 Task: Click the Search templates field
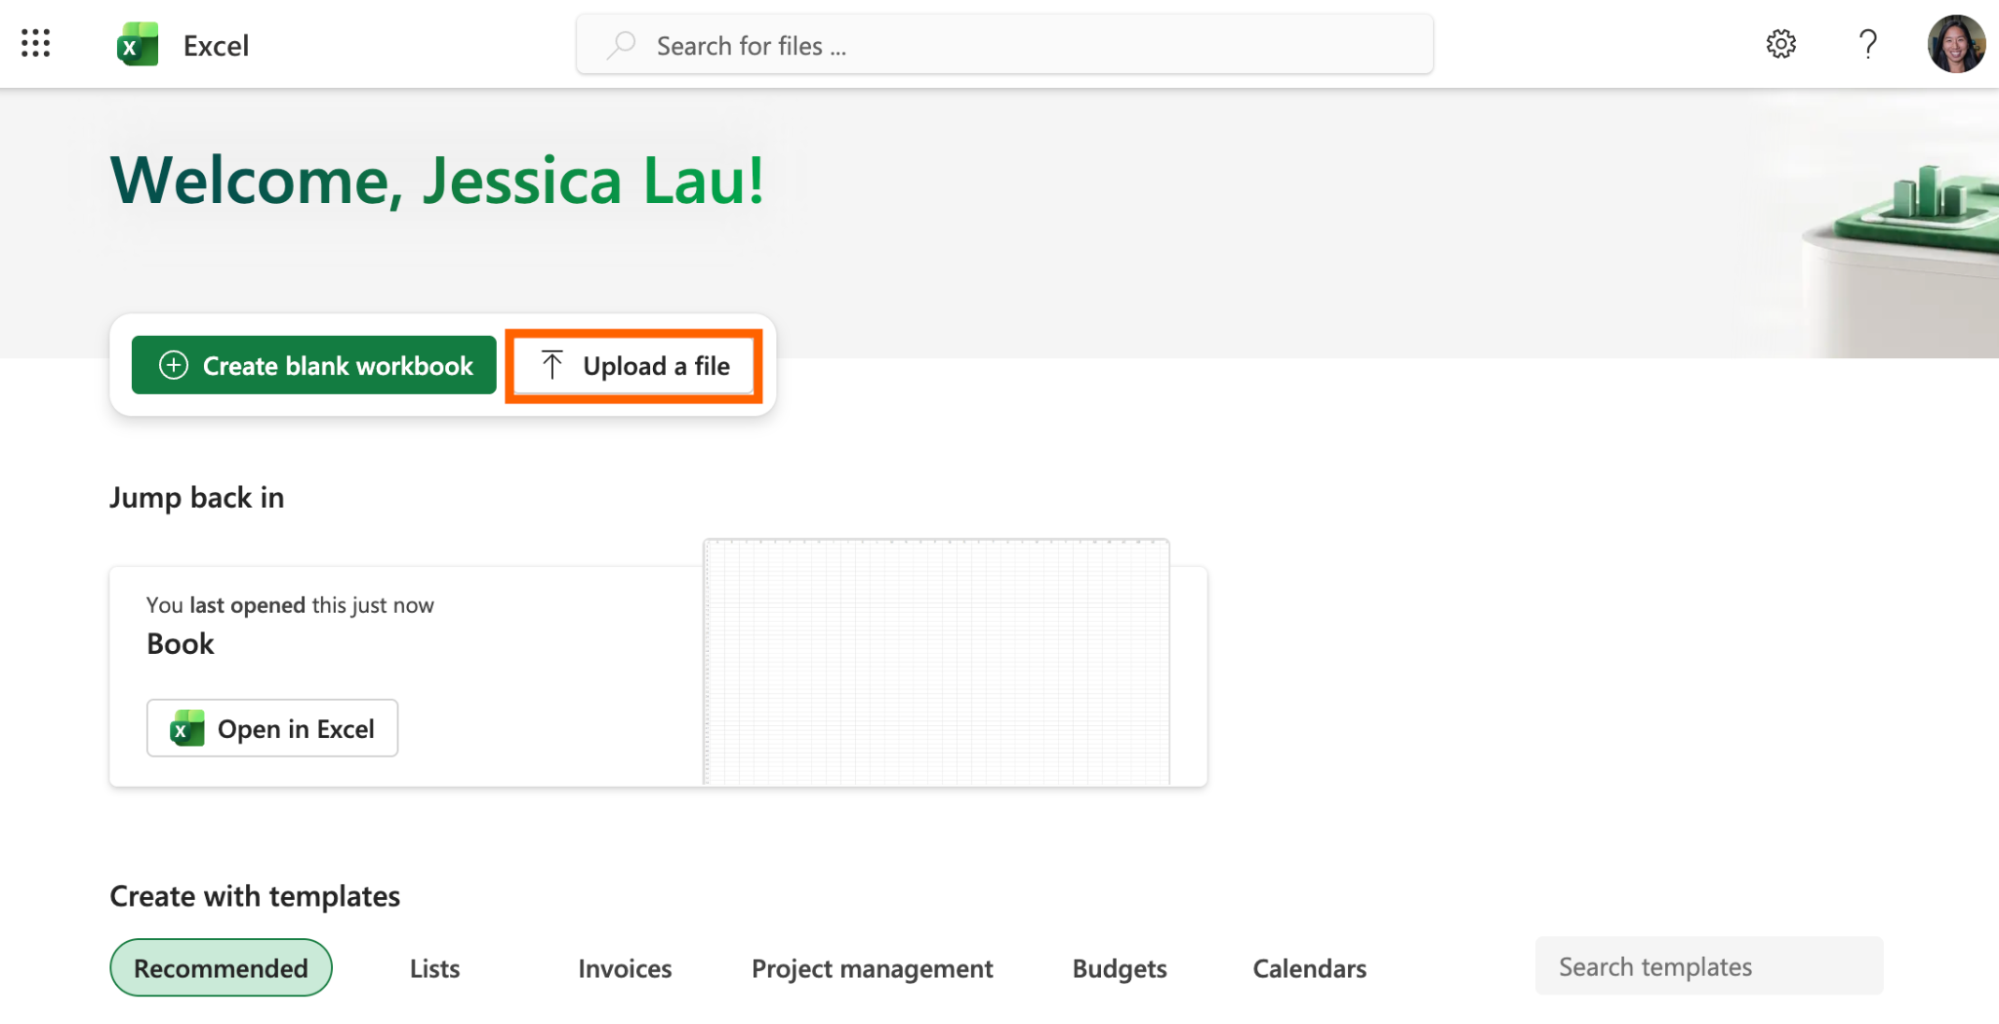coord(1709,966)
